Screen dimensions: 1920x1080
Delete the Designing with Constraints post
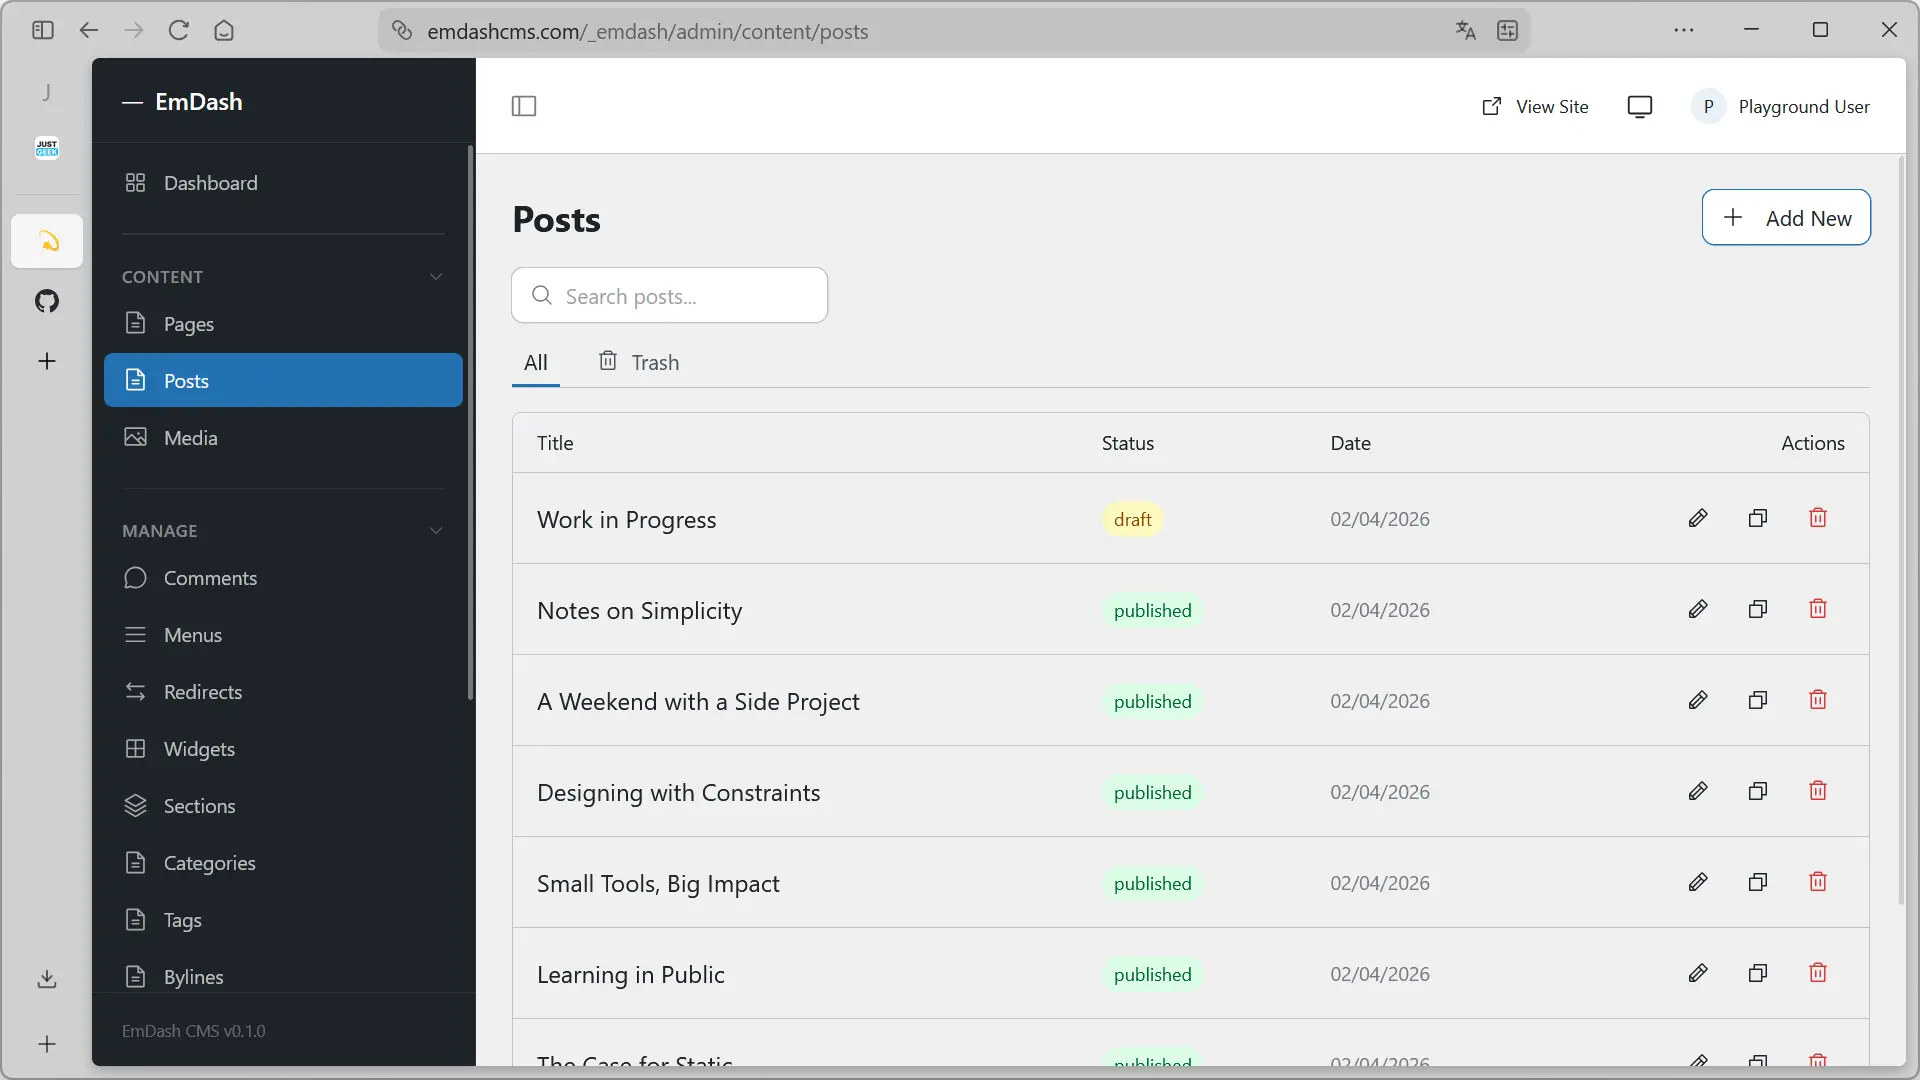point(1818,791)
